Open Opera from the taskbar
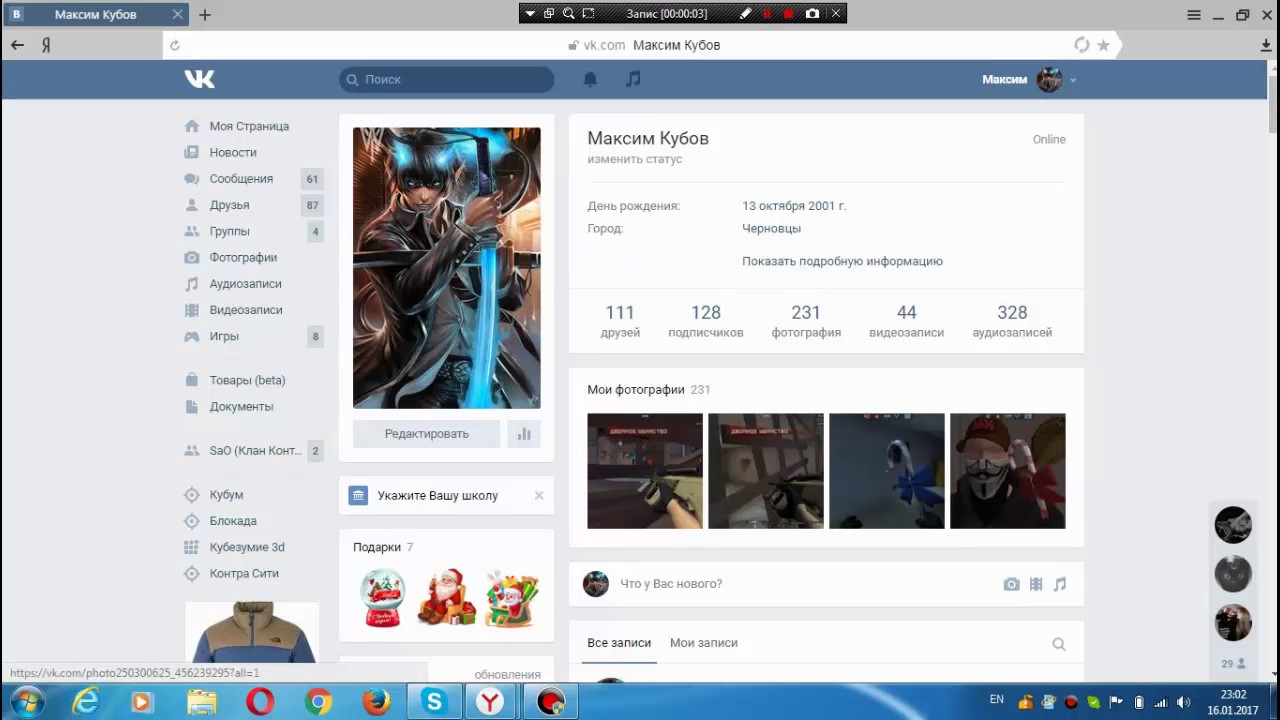The height and width of the screenshot is (720, 1280). tap(260, 703)
